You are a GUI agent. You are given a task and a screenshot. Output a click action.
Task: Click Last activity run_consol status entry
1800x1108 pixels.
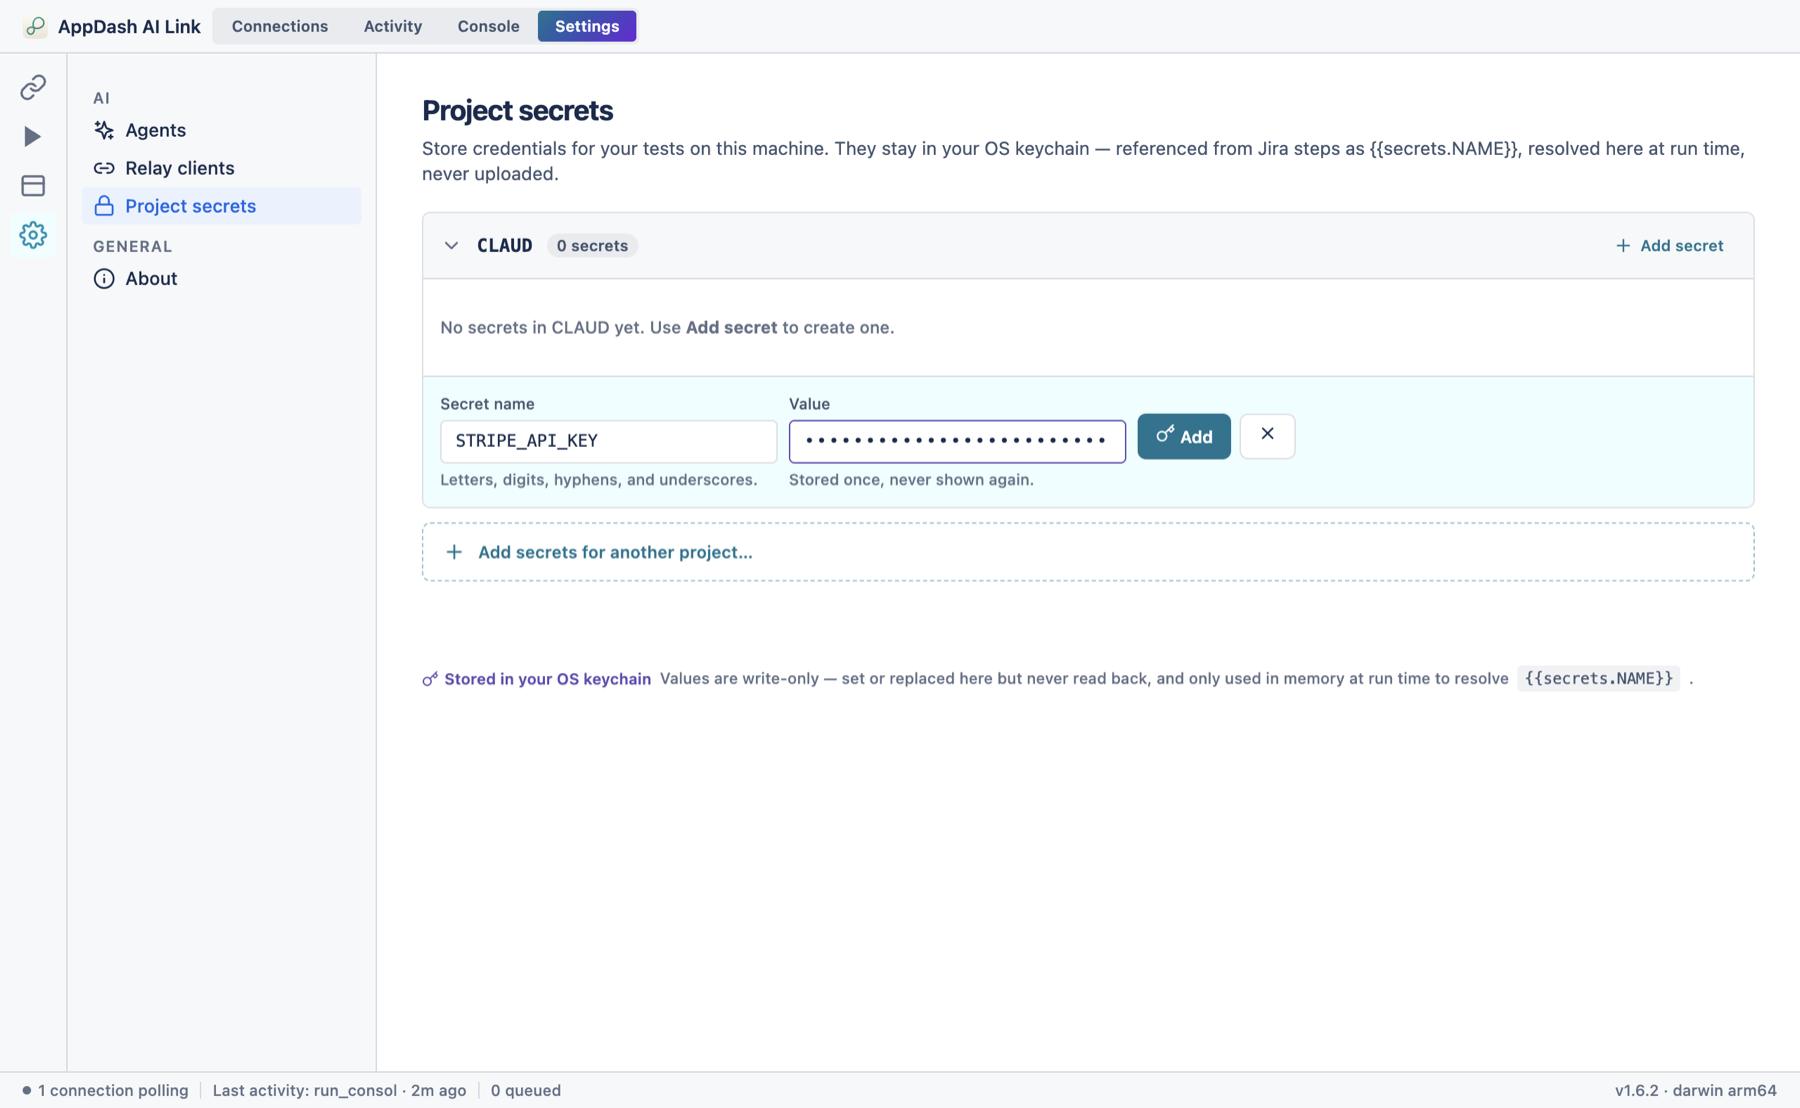(x=339, y=1091)
